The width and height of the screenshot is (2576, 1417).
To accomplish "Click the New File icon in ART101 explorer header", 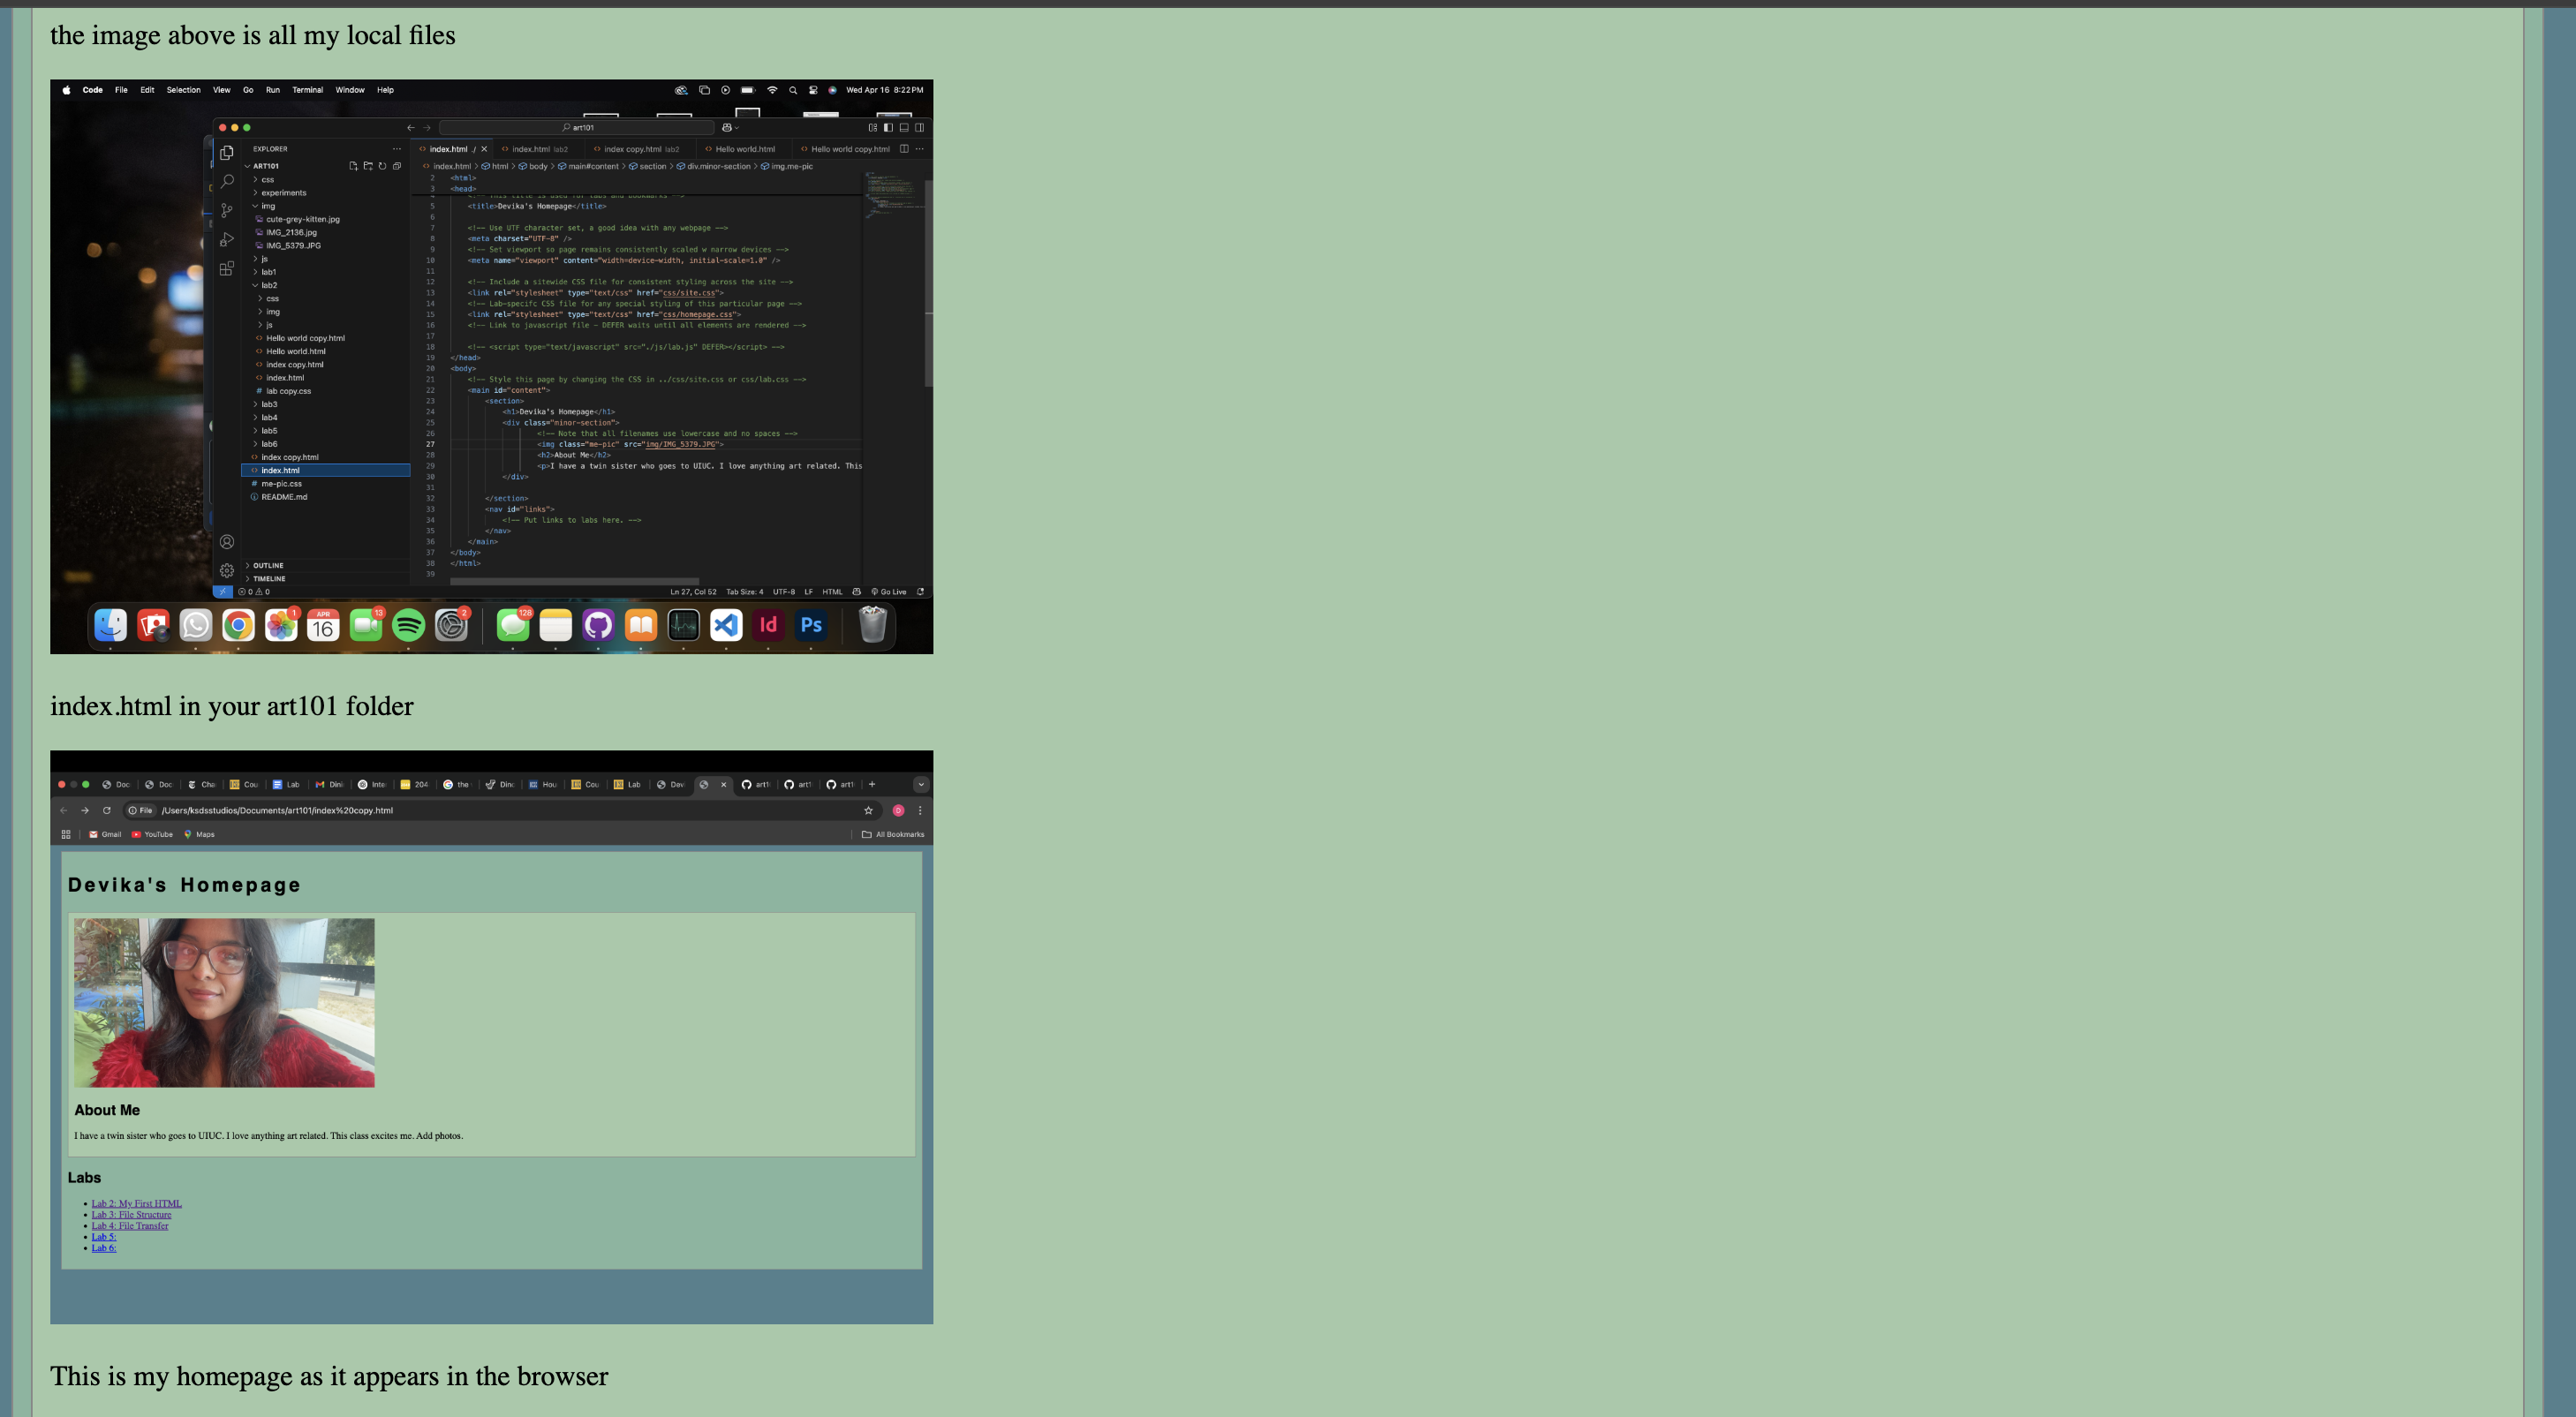I will (x=353, y=166).
